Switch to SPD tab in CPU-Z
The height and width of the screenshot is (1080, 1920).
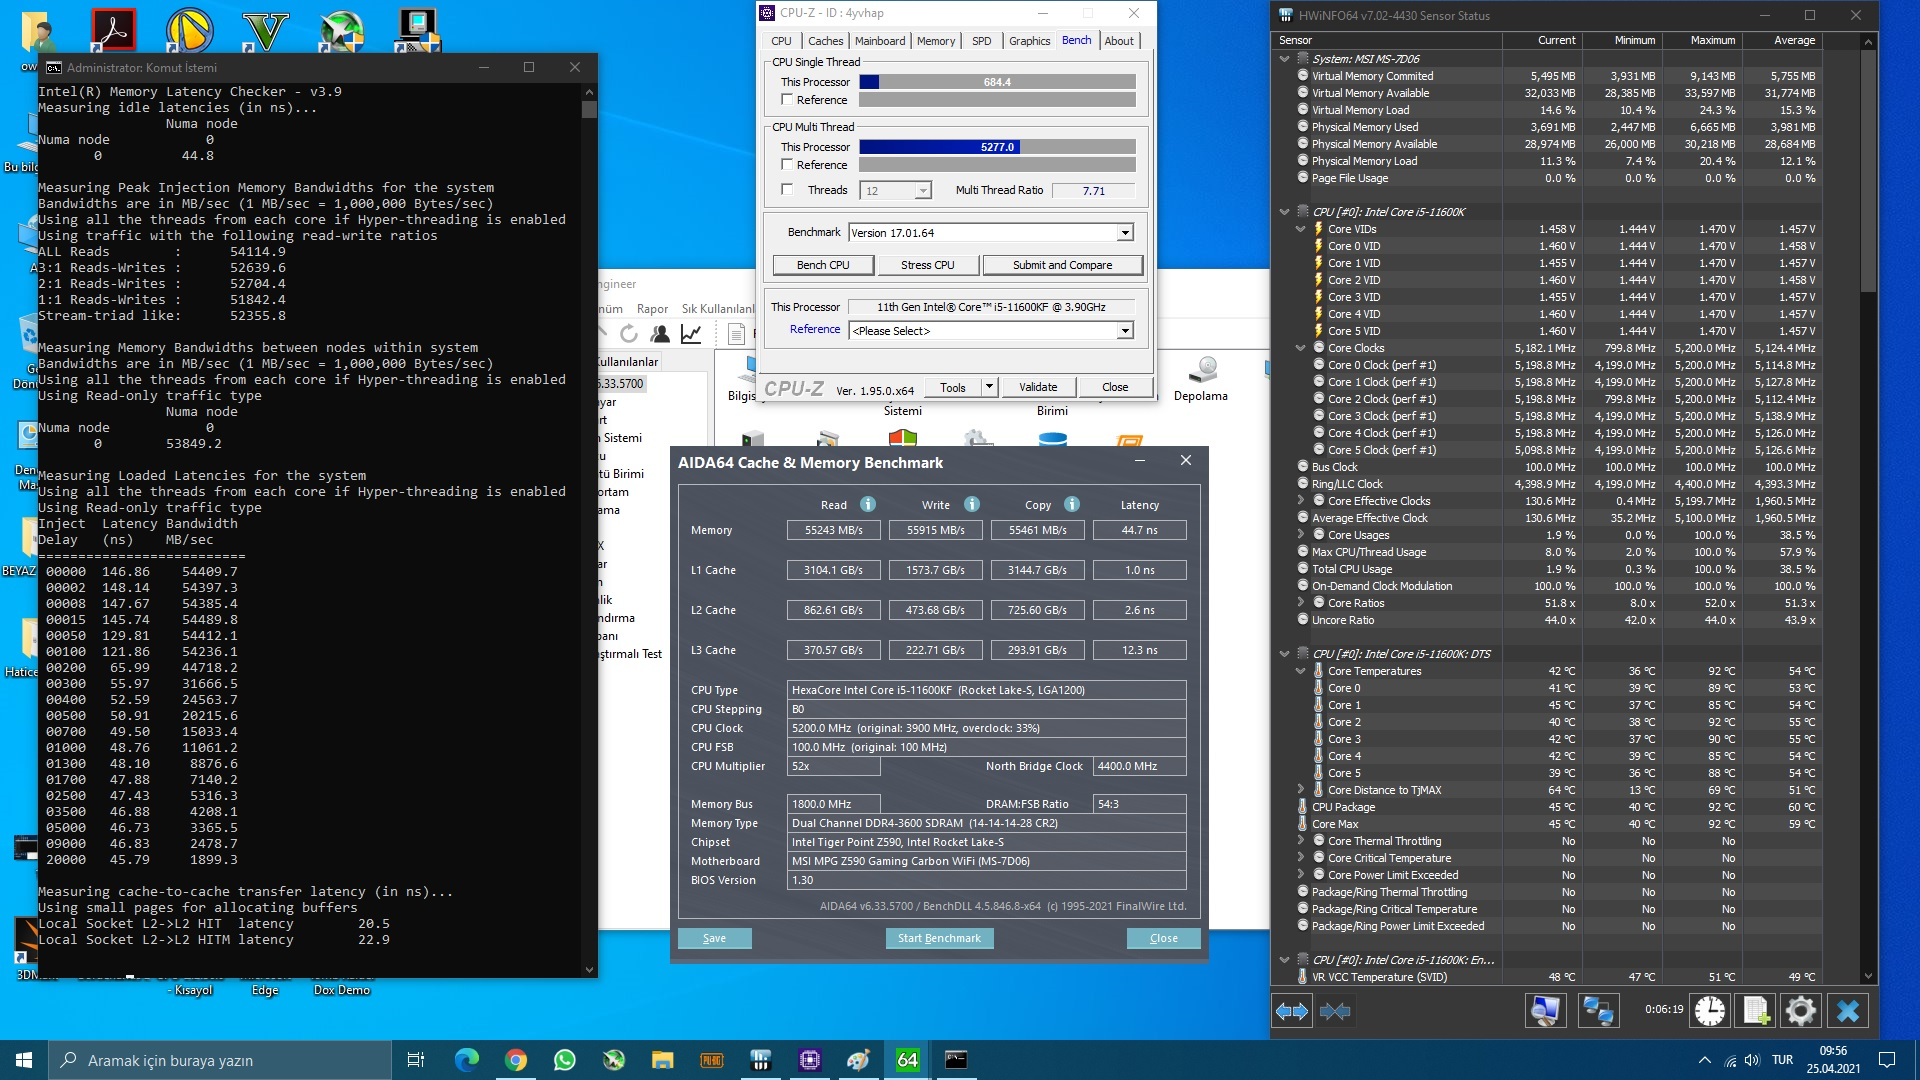tap(982, 41)
